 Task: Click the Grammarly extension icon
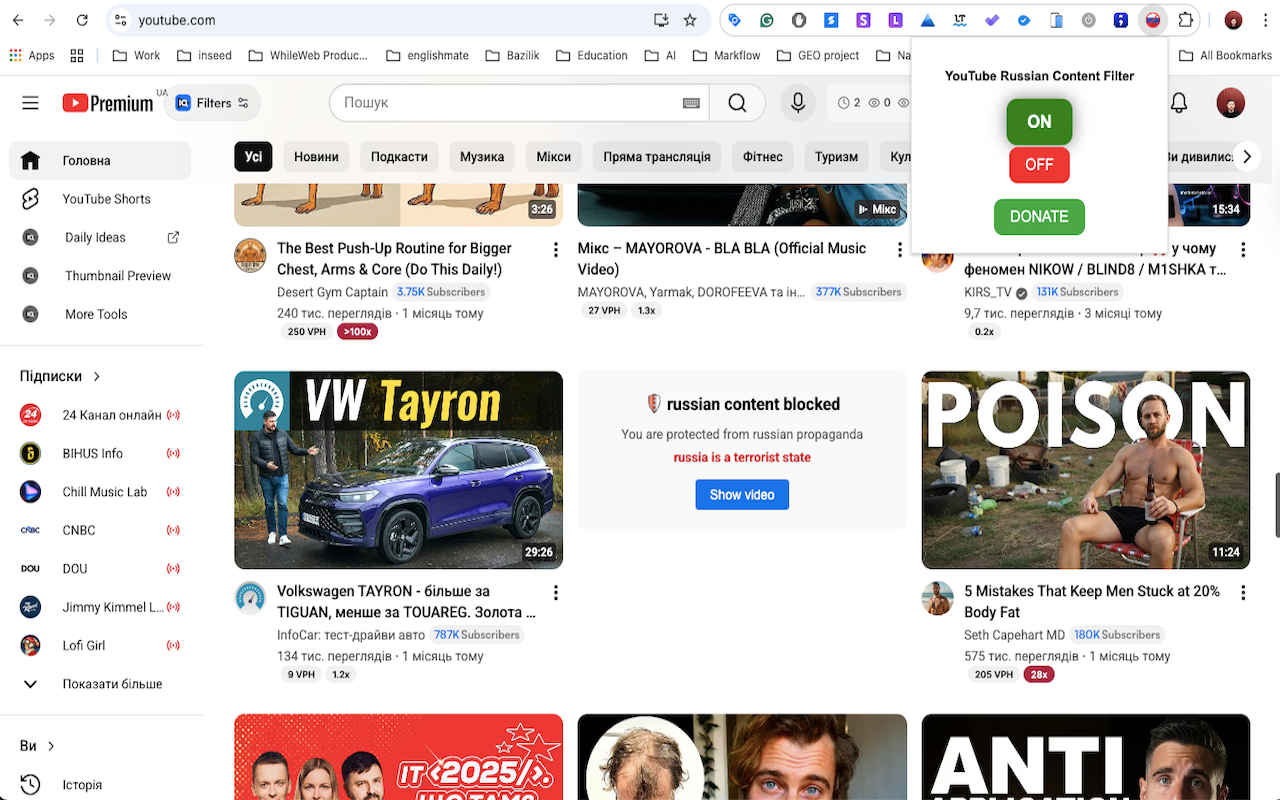[767, 20]
